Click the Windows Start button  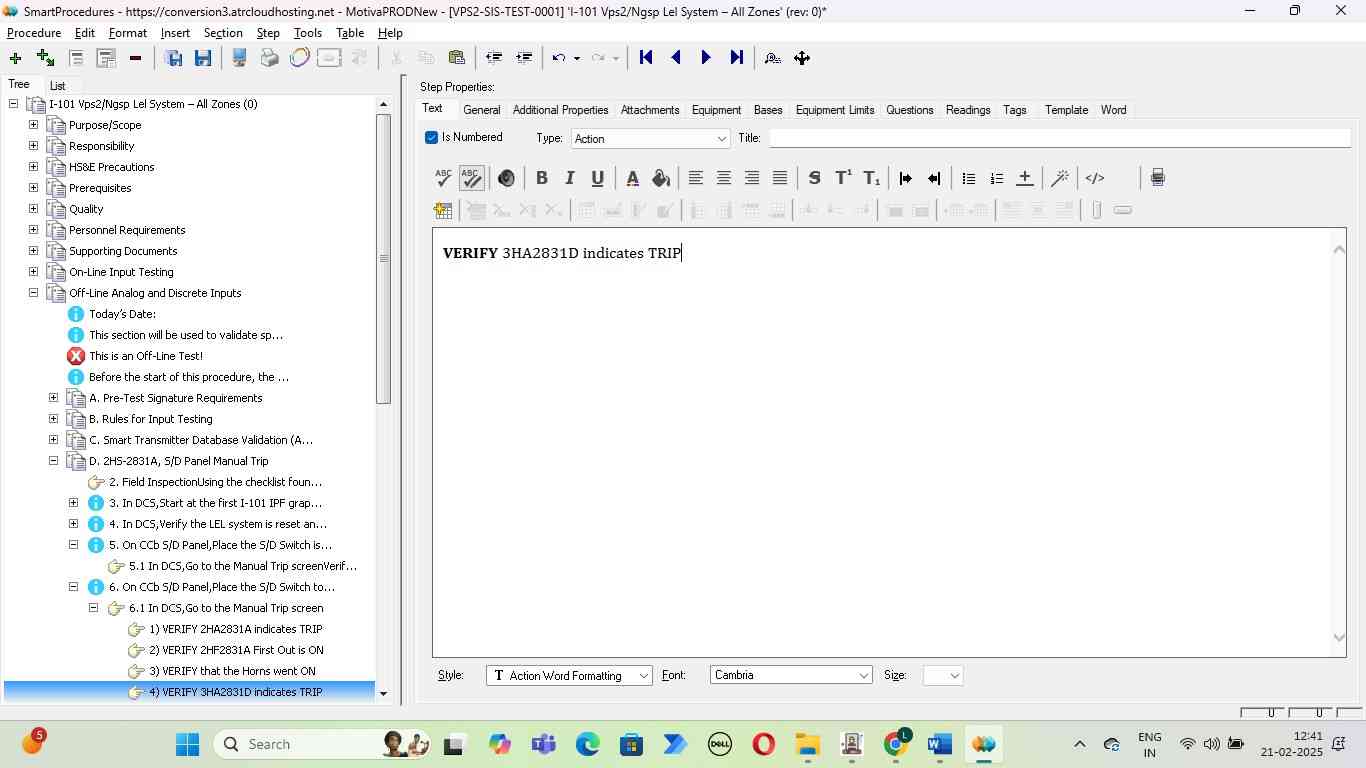point(187,744)
